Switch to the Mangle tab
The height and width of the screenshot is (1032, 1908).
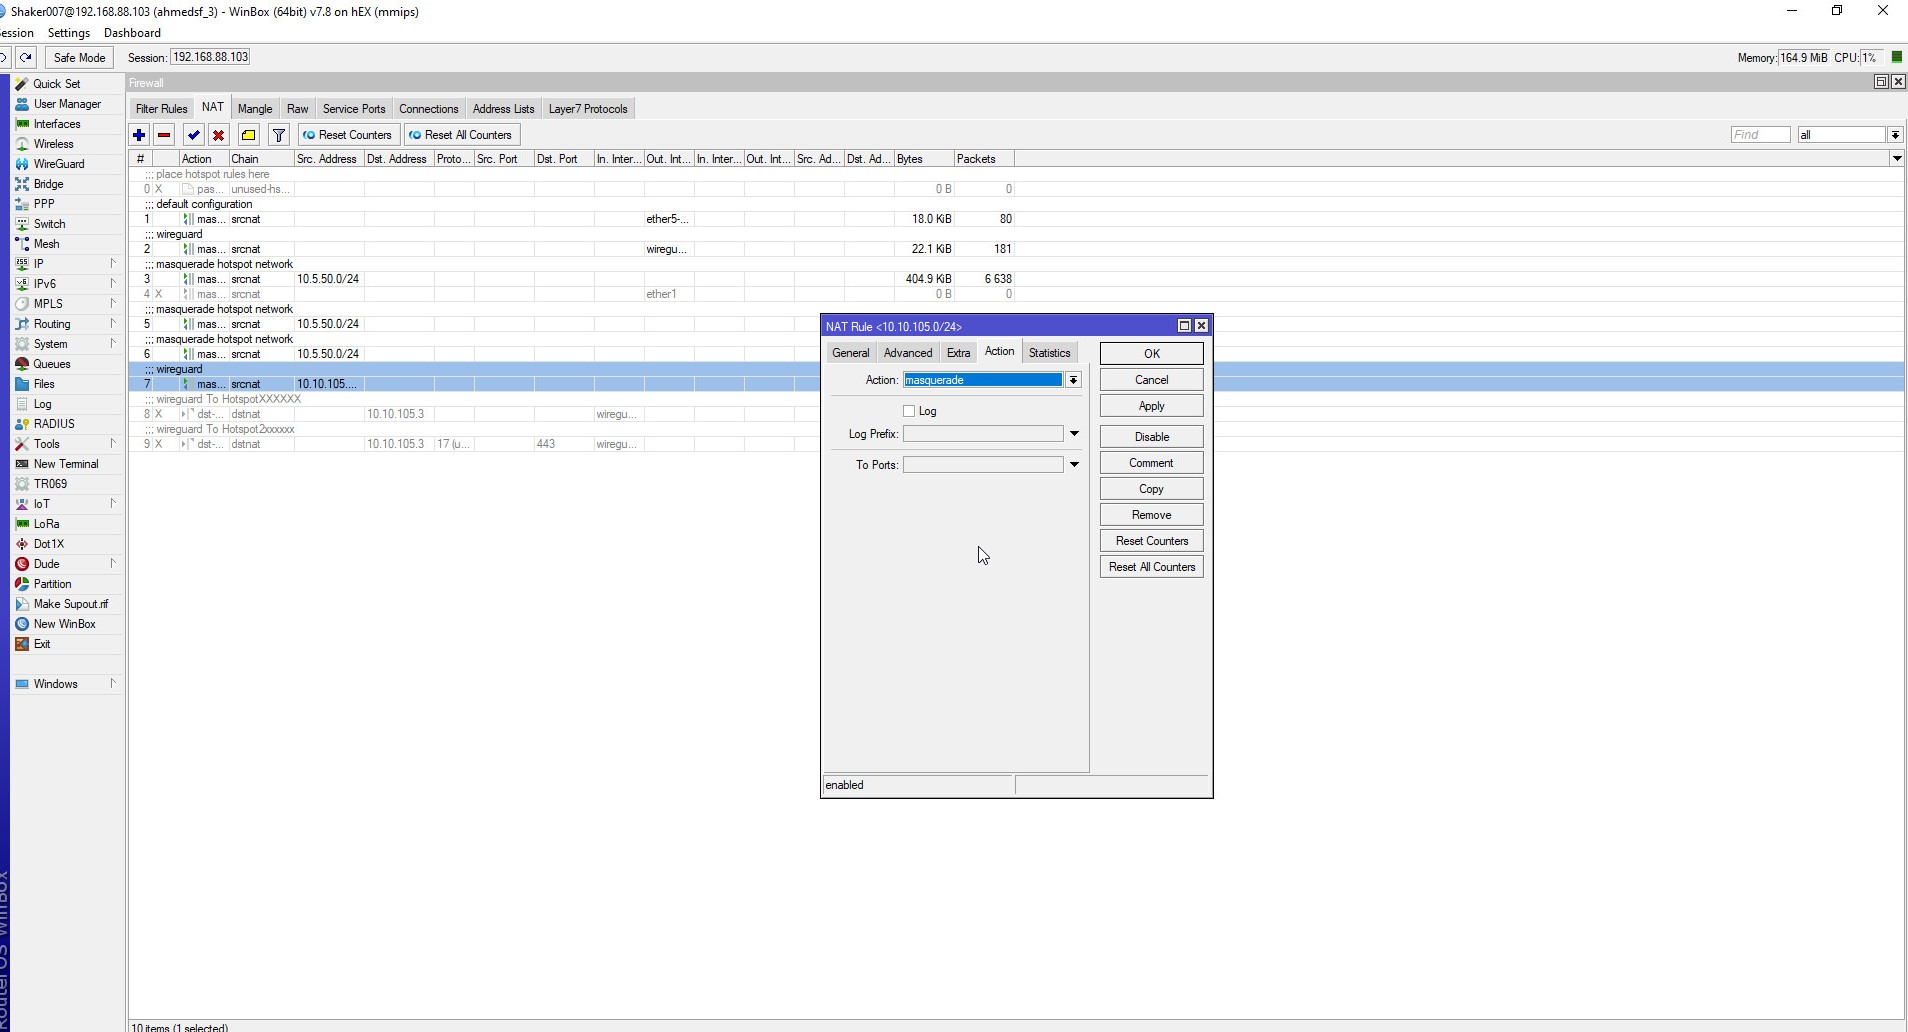[255, 109]
